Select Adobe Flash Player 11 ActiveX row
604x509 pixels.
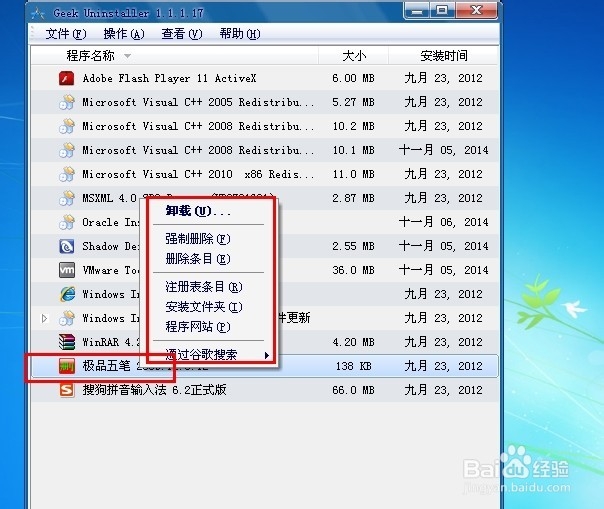[265, 78]
